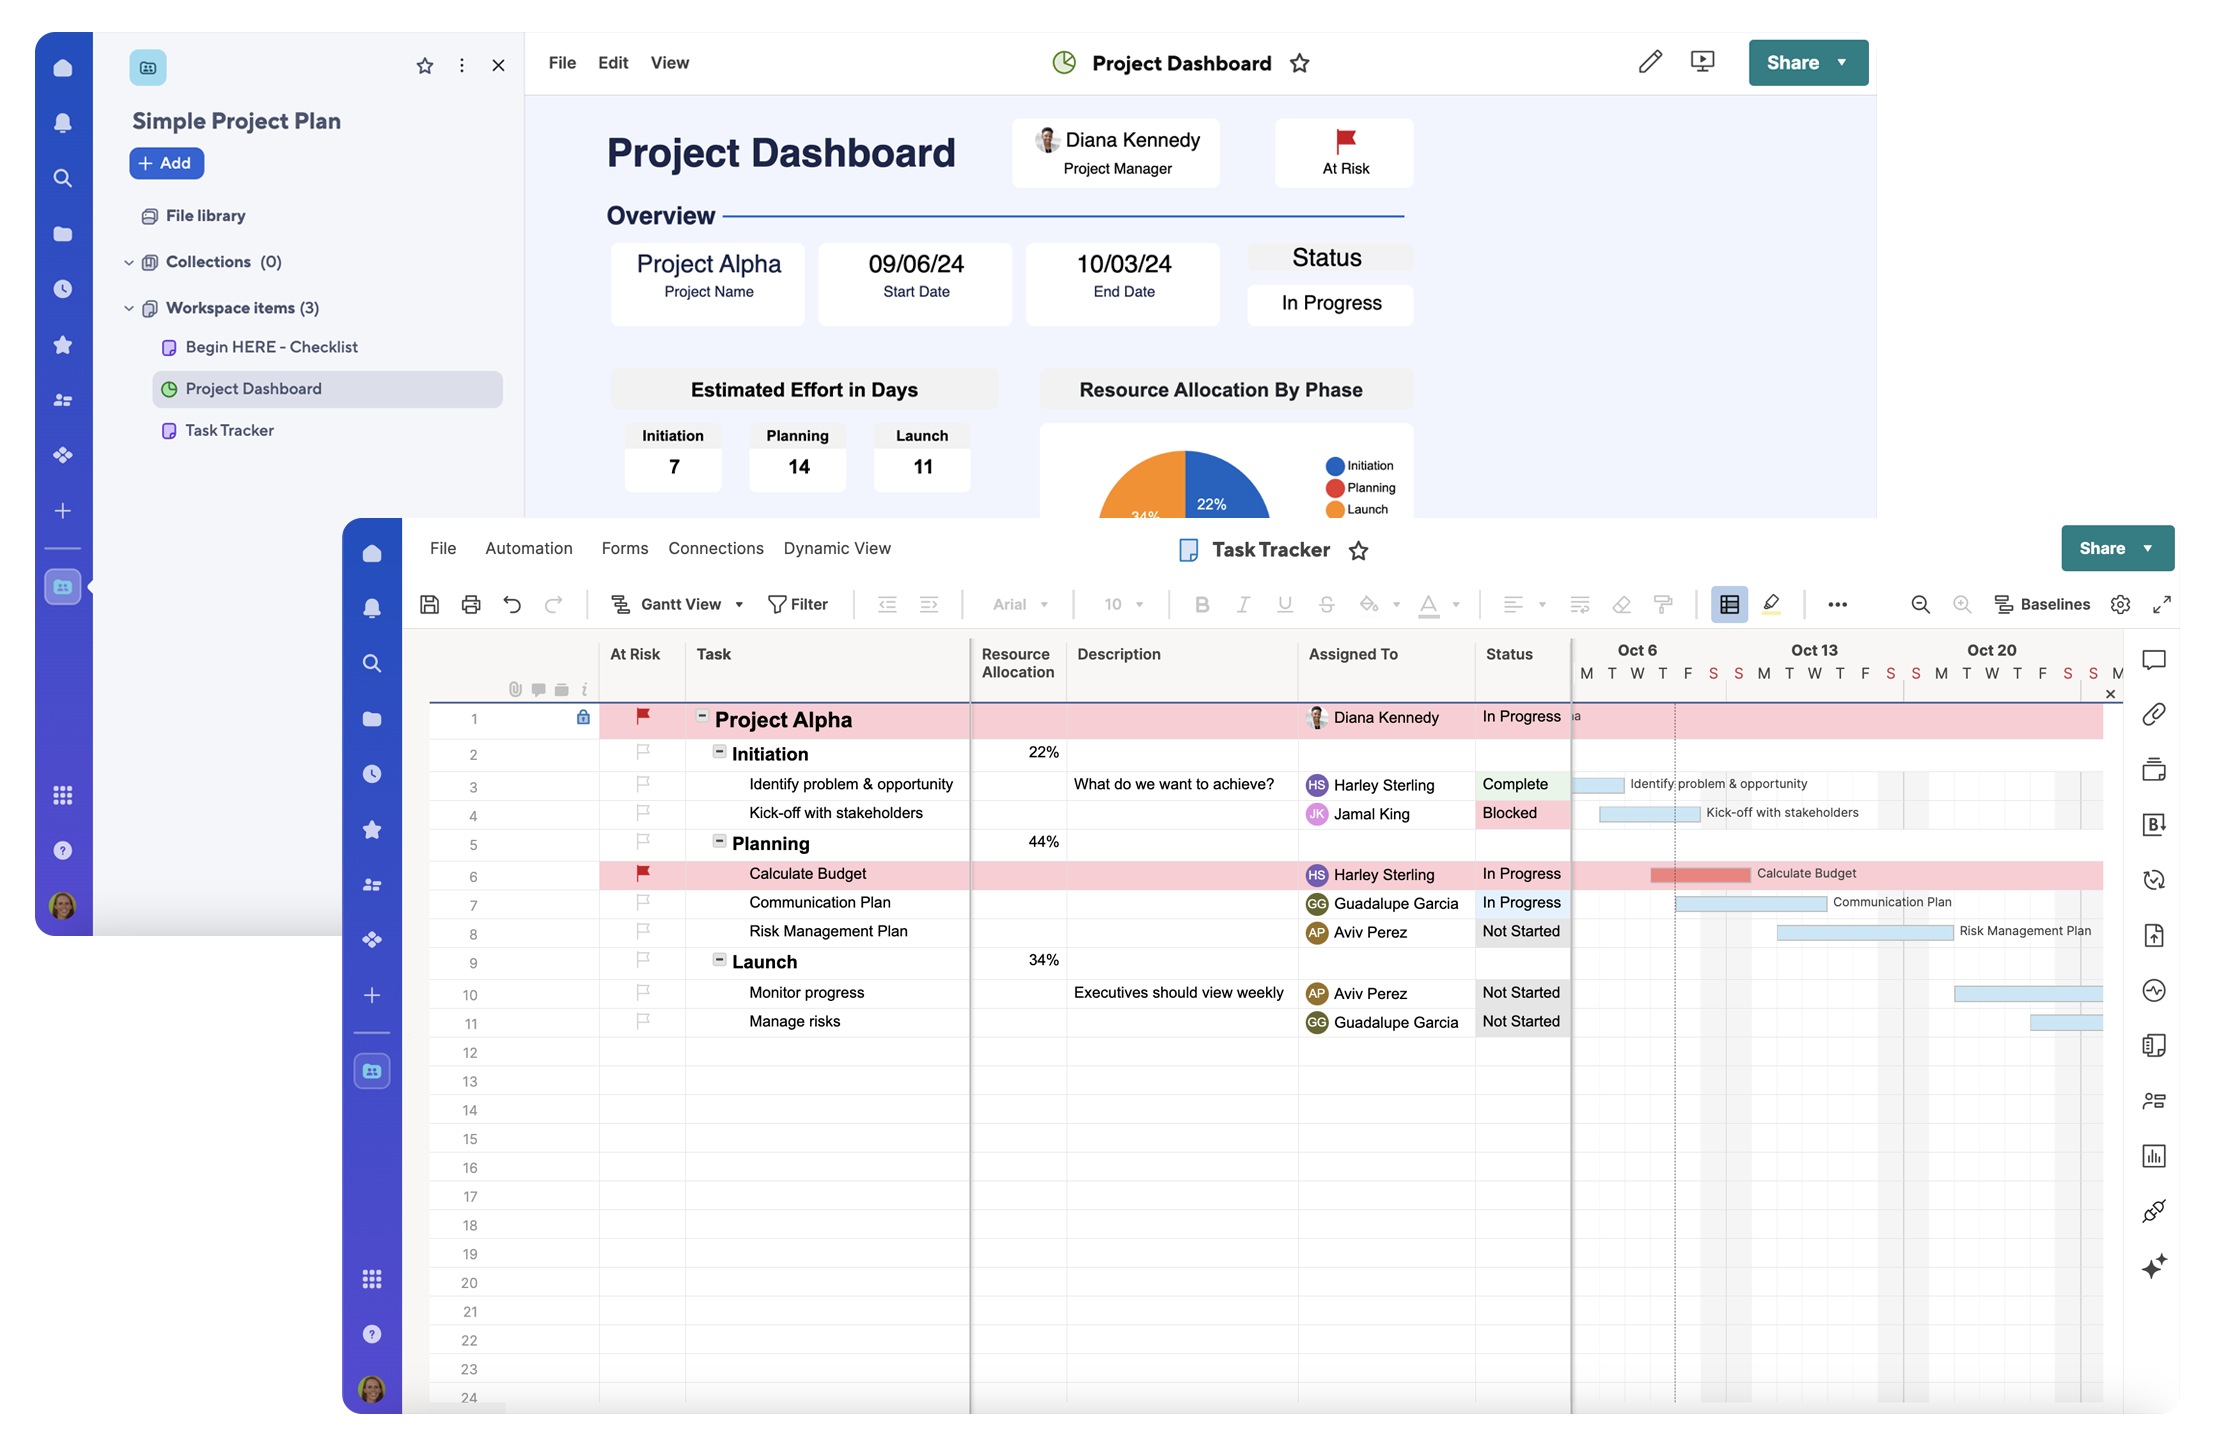The width and height of the screenshot is (2217, 1441).
Task: Expand the Launch phase row
Action: tap(716, 960)
